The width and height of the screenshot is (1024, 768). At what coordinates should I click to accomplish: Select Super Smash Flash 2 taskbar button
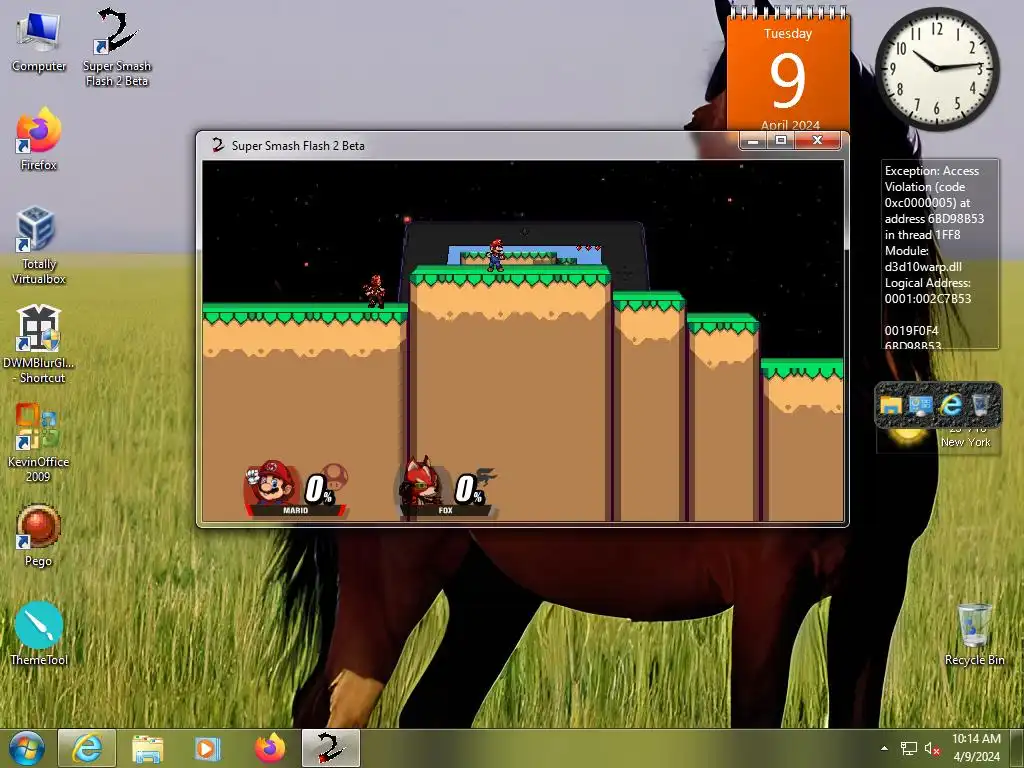click(330, 748)
